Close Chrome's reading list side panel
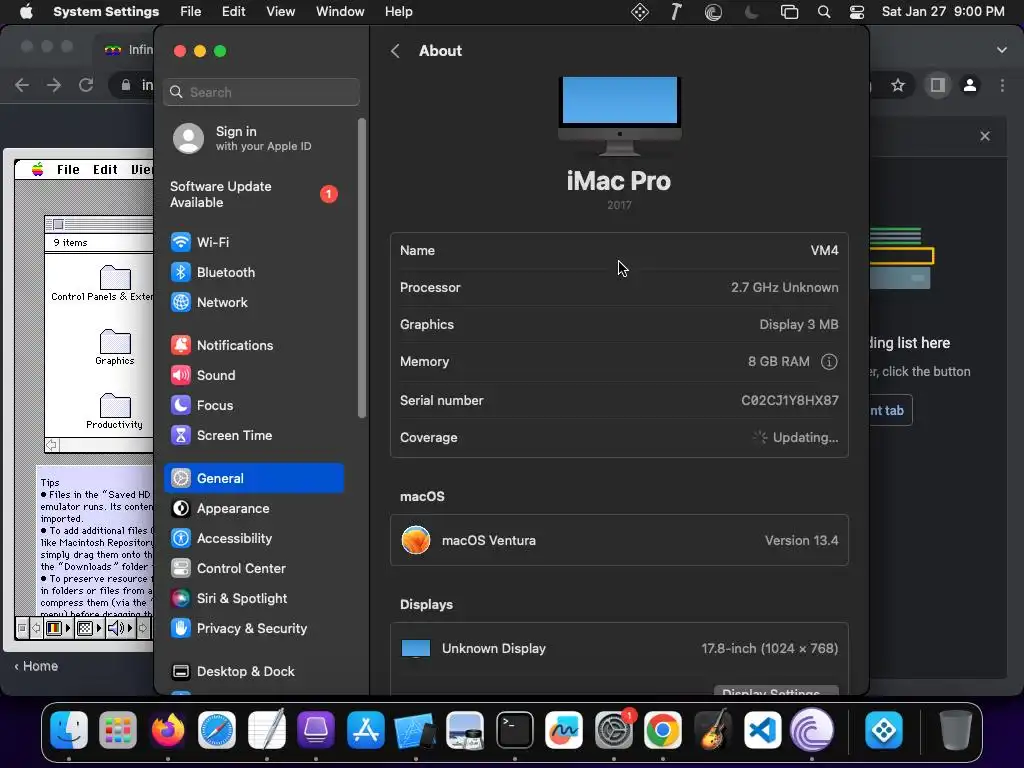1024x768 pixels. (985, 136)
